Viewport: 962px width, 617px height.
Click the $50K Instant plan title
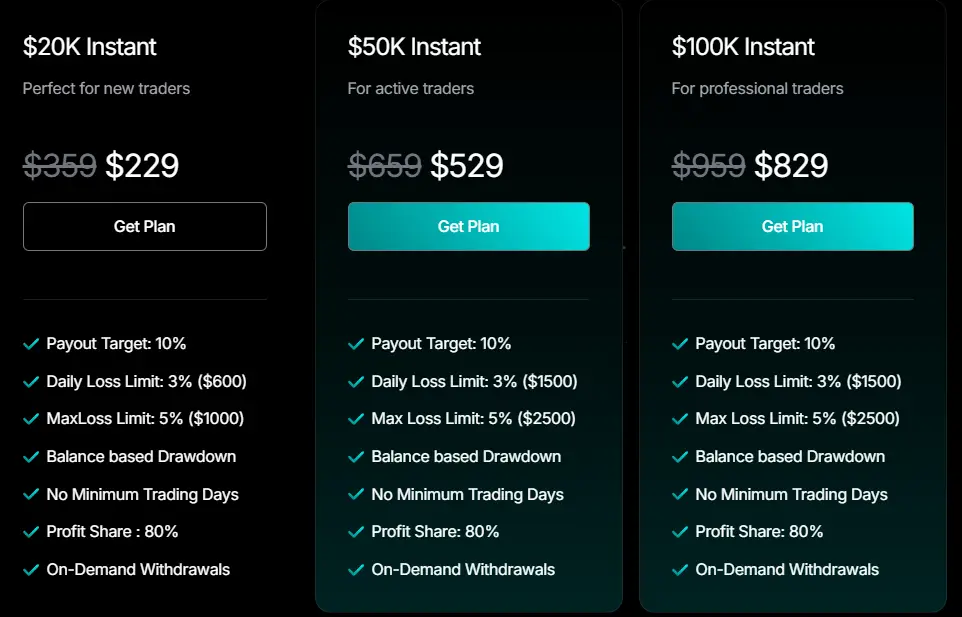tap(414, 46)
